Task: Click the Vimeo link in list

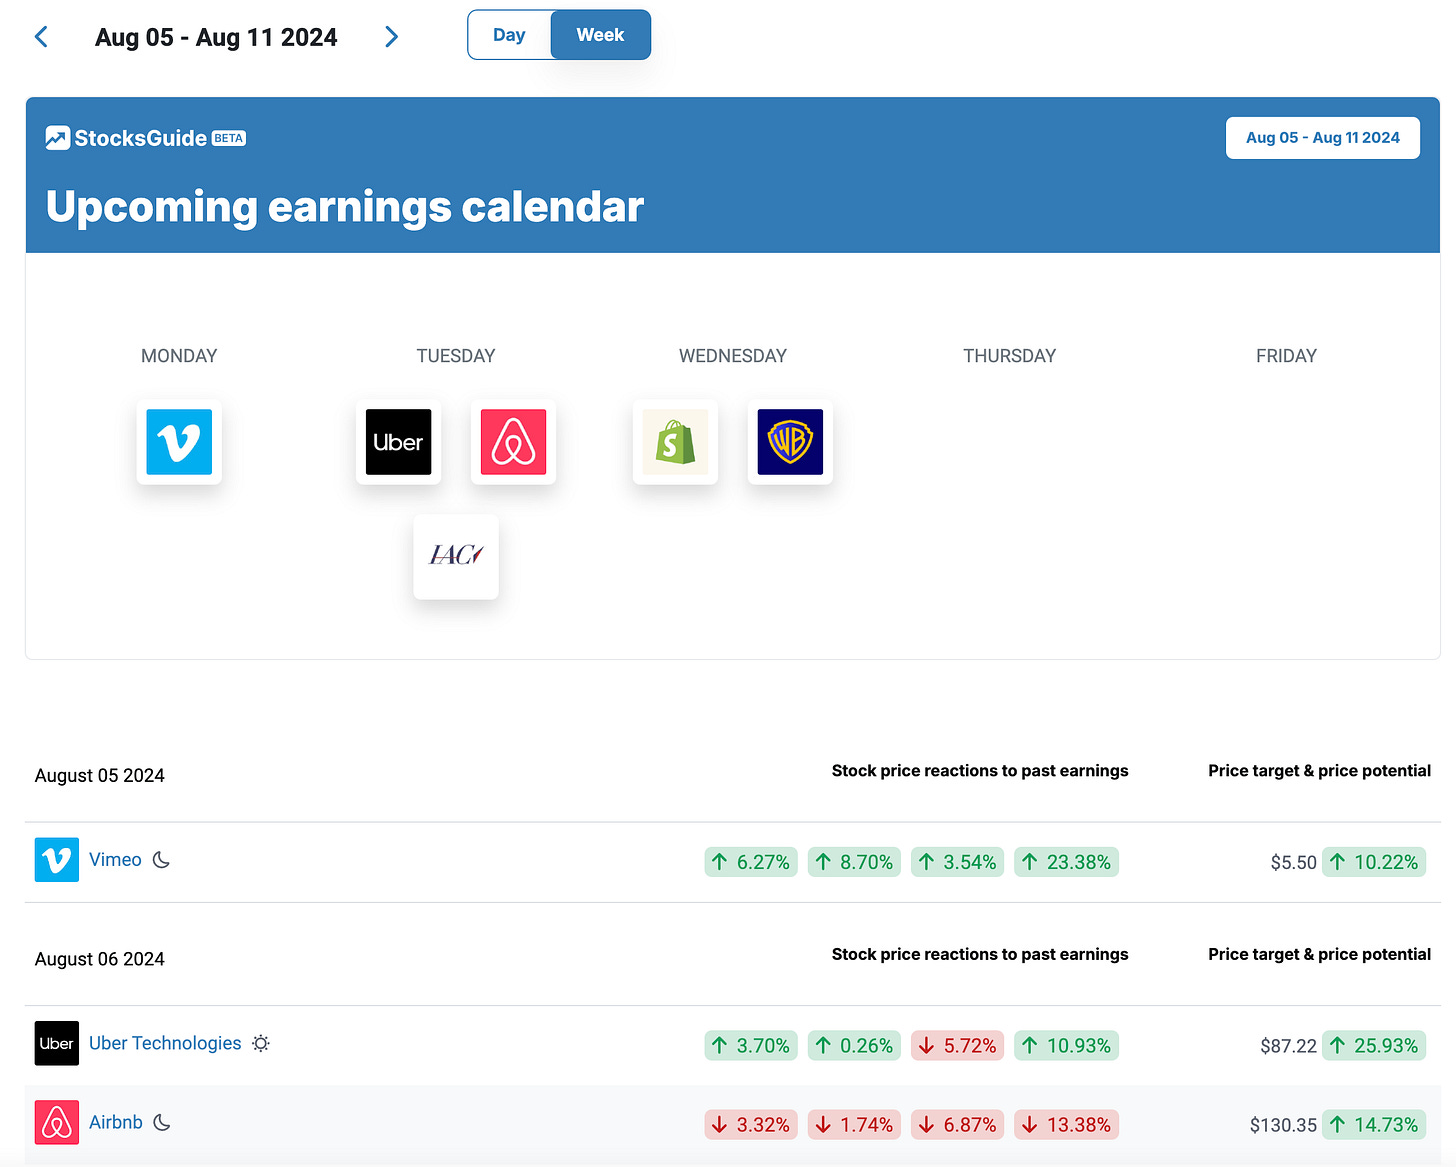Action: 115,860
